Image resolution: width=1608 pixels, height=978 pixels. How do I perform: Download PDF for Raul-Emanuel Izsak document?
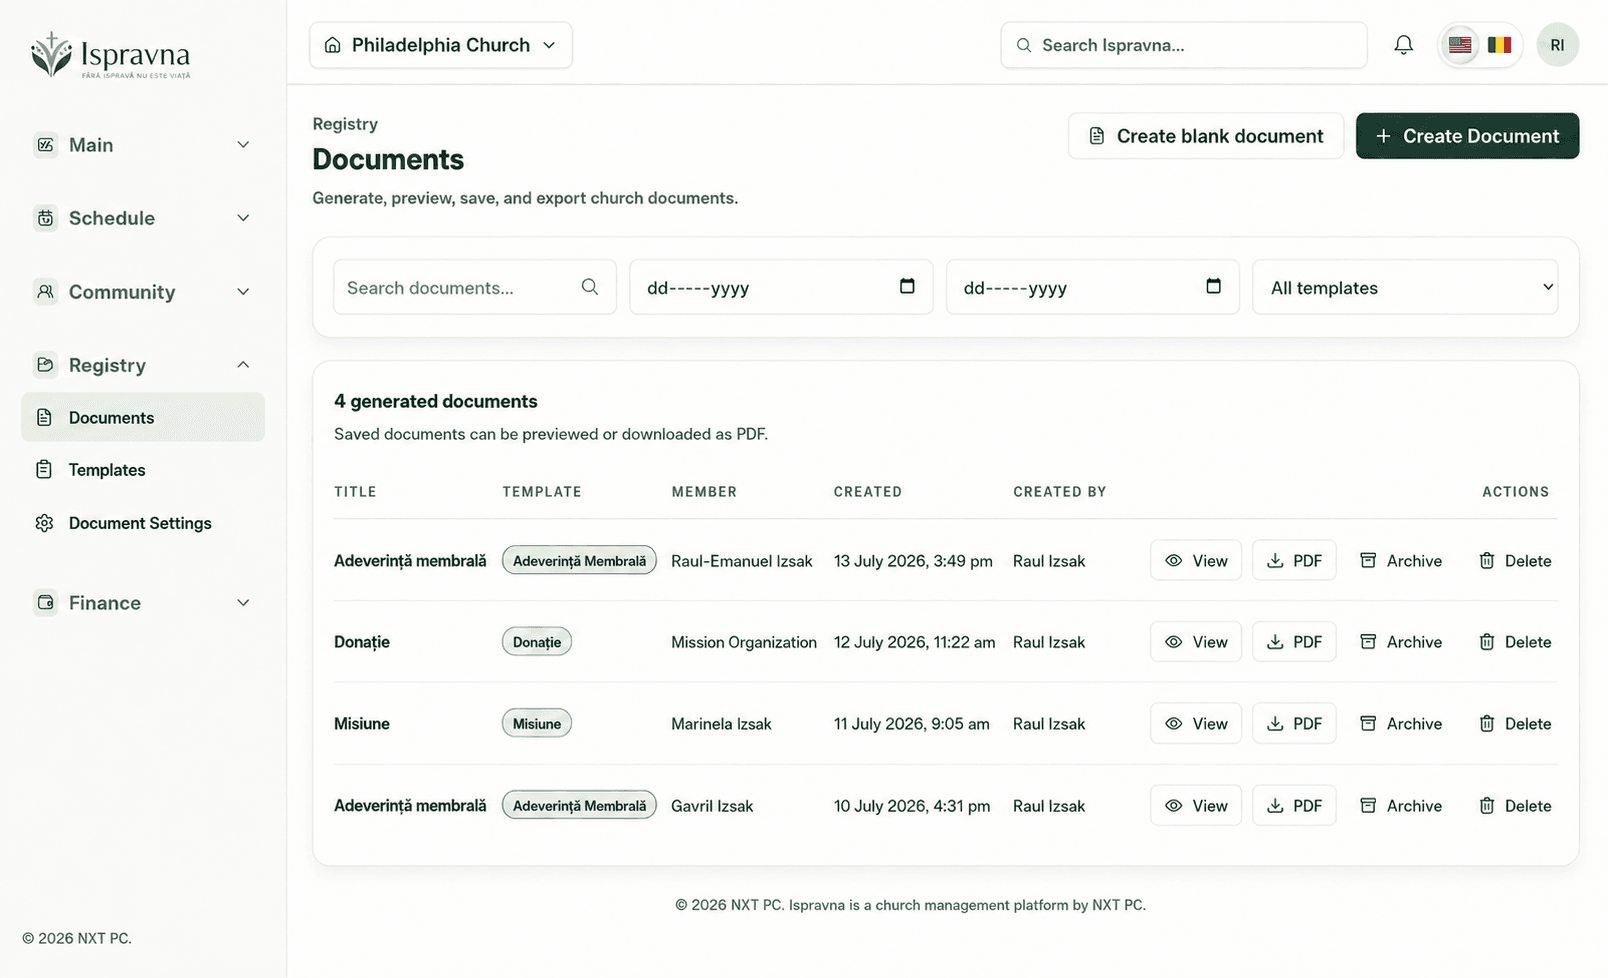pos(1294,561)
